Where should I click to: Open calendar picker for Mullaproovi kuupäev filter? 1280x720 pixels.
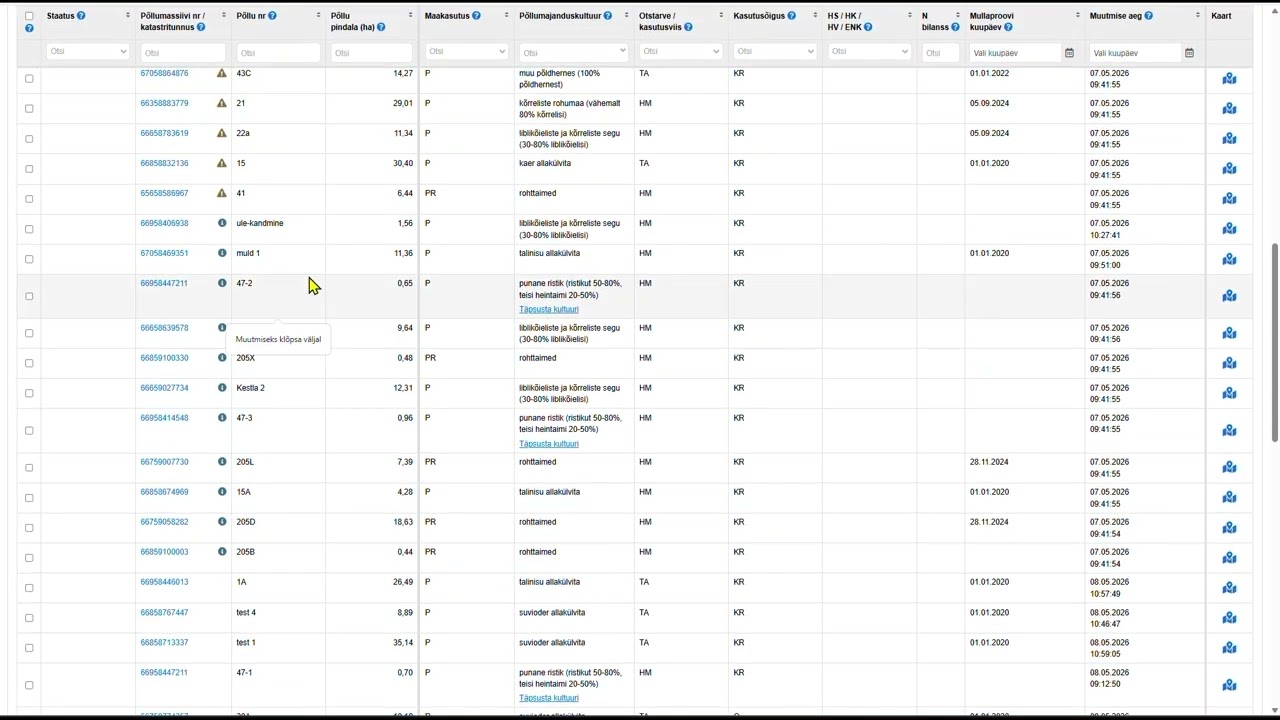[x=1069, y=52]
